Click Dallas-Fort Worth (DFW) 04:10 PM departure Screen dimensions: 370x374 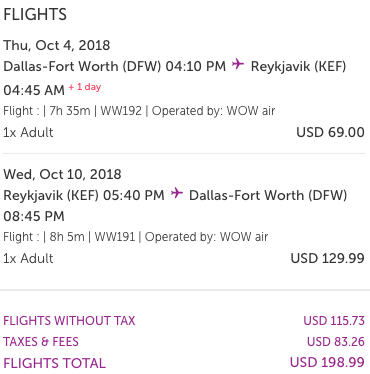click(114, 66)
